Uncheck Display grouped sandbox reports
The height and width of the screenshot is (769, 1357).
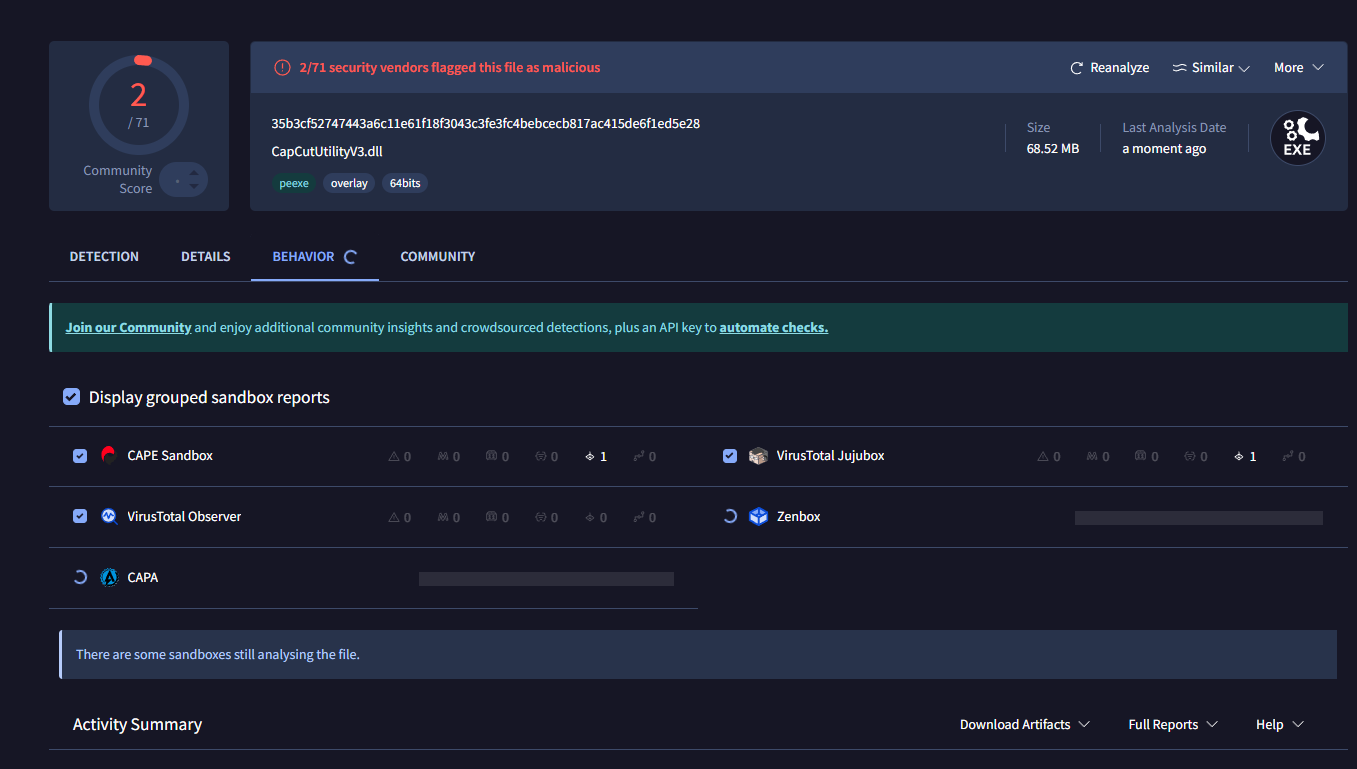(x=71, y=396)
